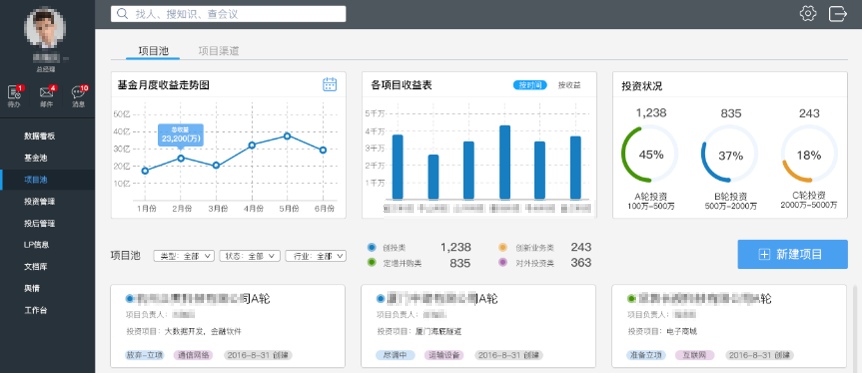Expand the 类型: 全部 dropdown
This screenshot has height=373, width=862.
pos(184,256)
